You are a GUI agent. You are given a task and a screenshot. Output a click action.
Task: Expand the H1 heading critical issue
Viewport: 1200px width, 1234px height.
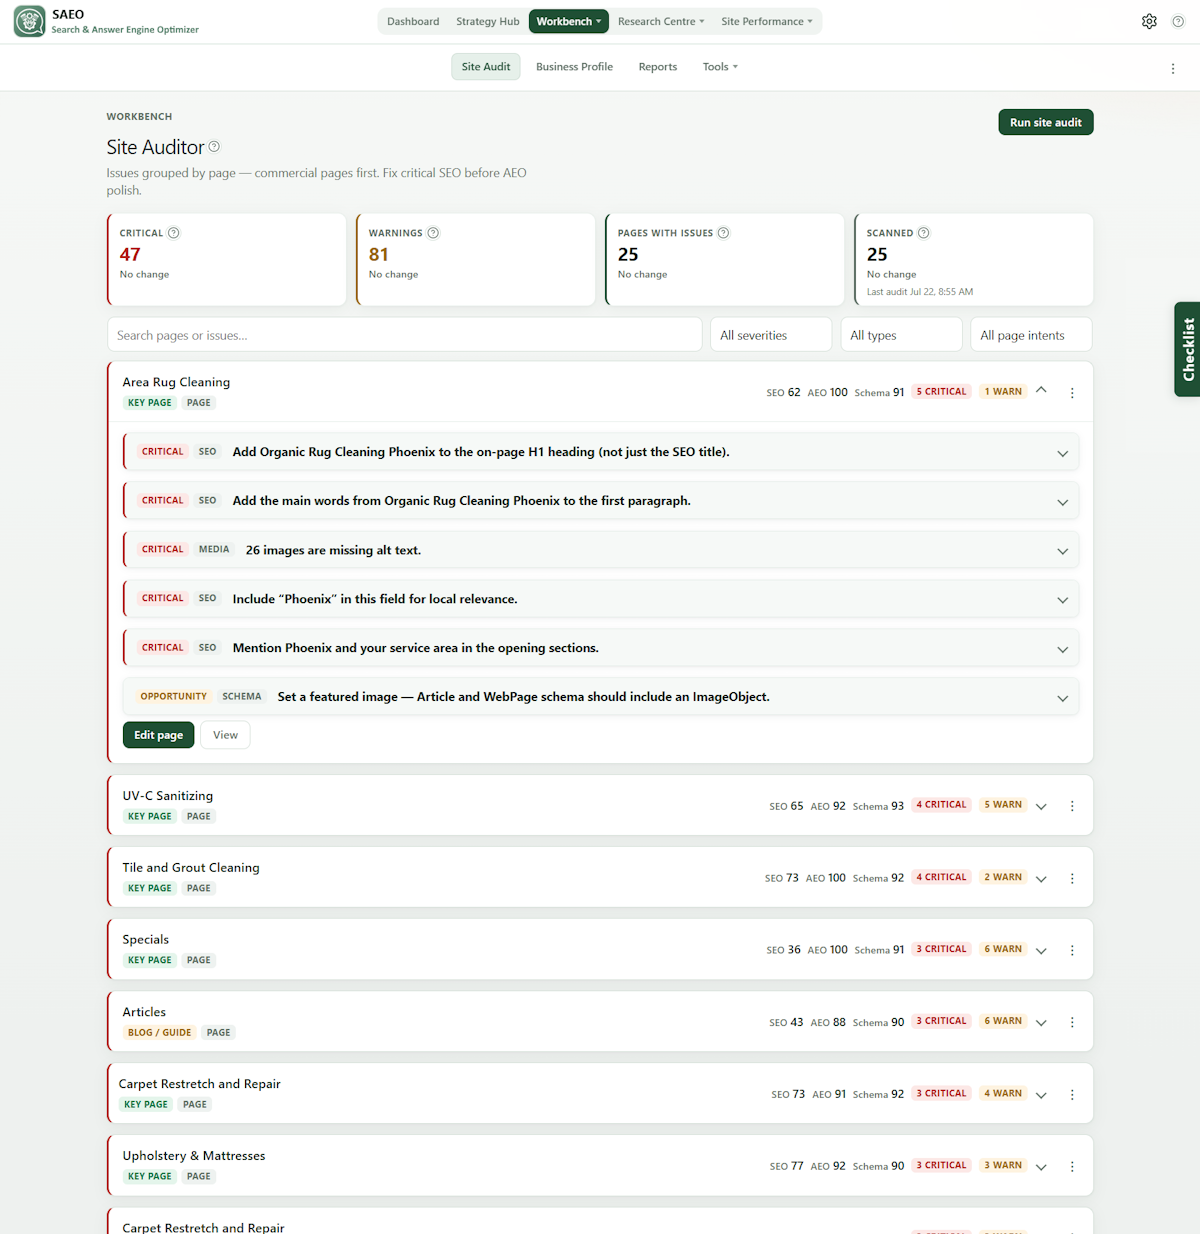1062,453
